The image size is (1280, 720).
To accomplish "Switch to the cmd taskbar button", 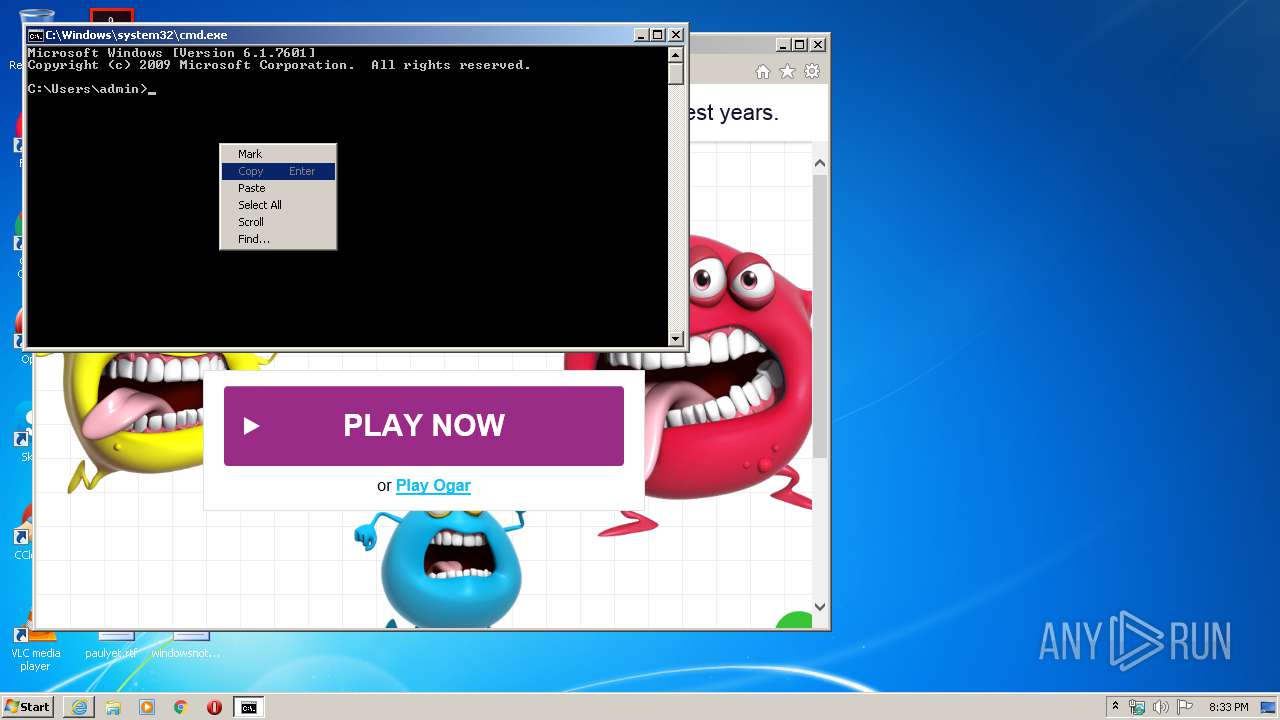I will [248, 707].
